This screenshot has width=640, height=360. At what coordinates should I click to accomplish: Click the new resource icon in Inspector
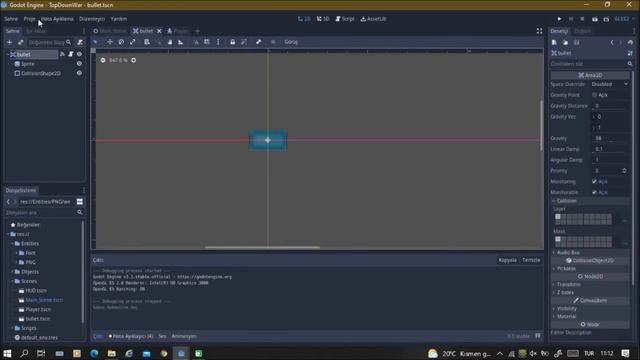point(554,42)
